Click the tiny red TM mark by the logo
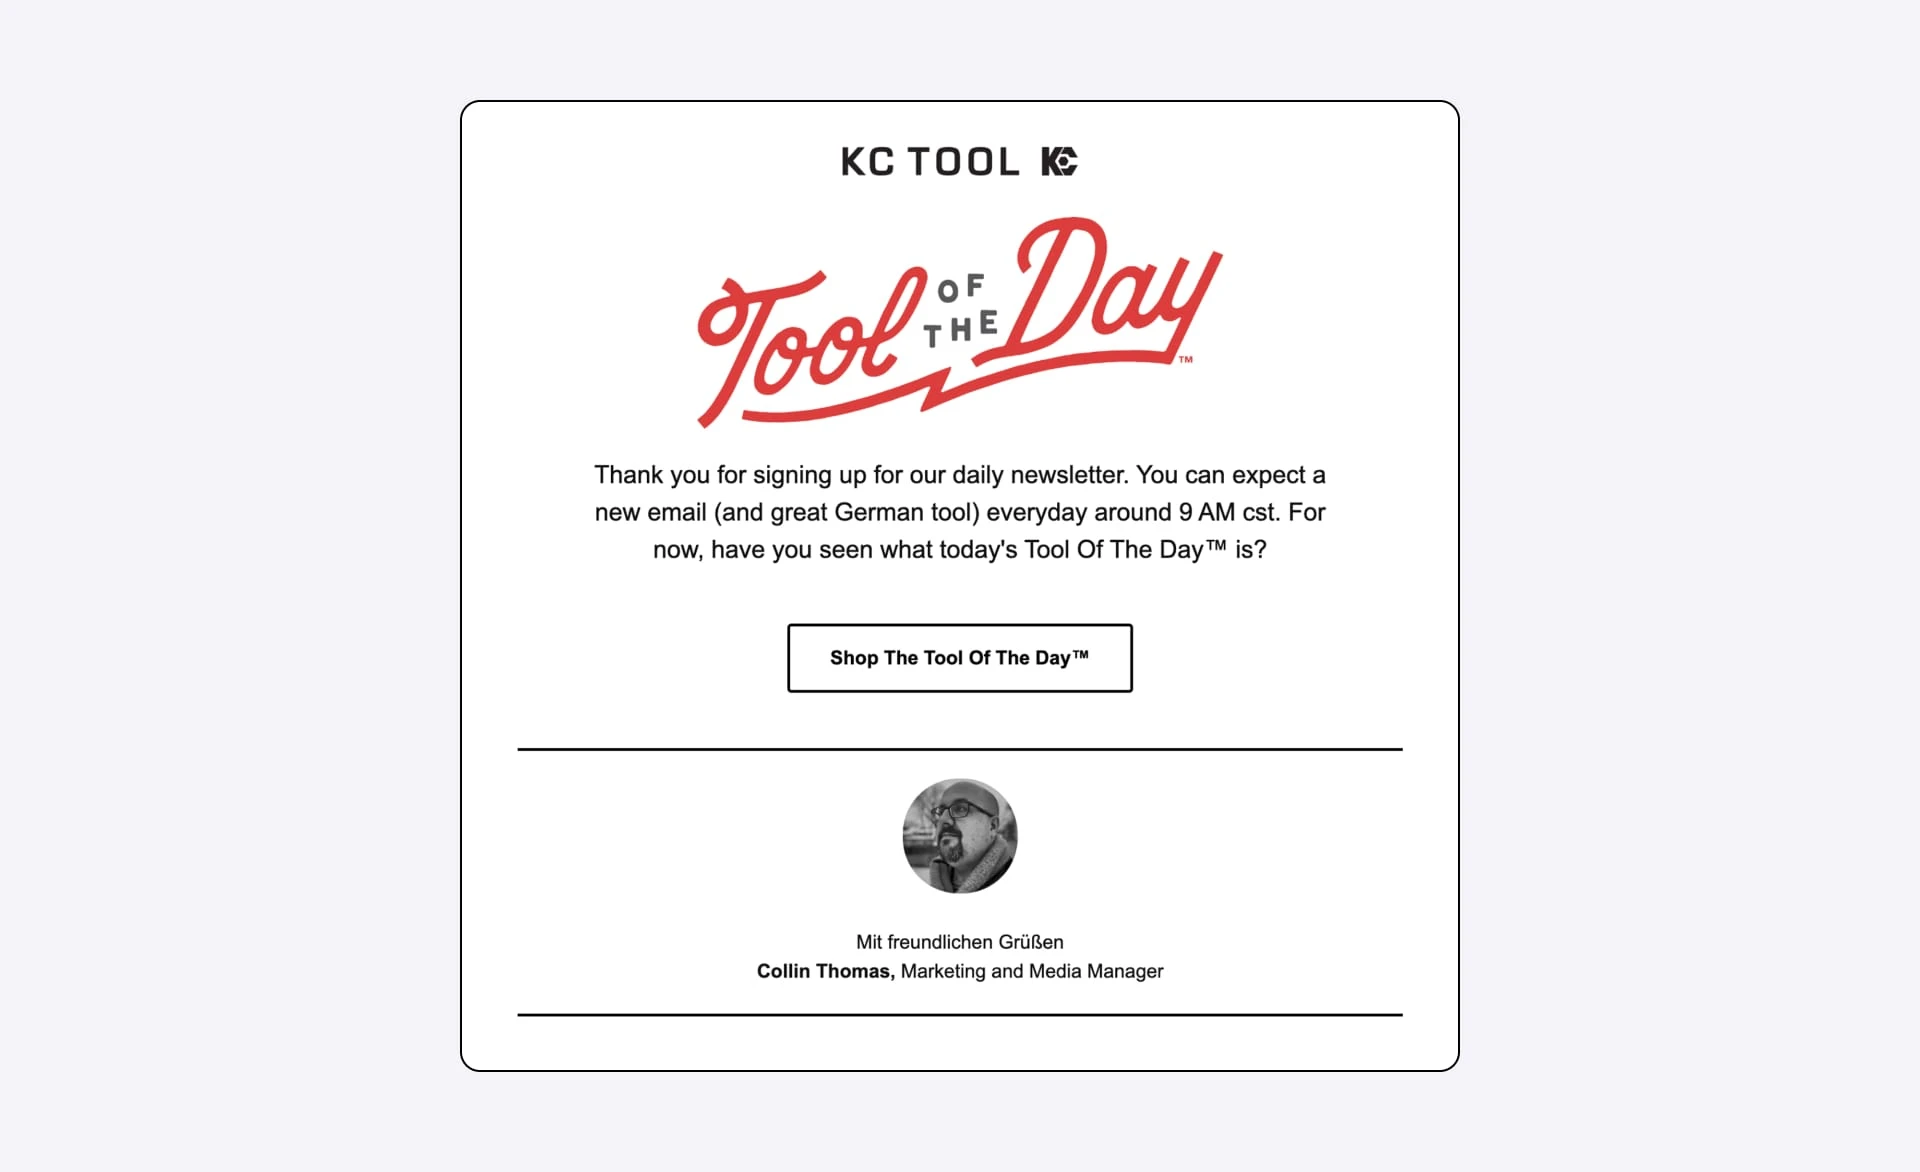The height and width of the screenshot is (1172, 1920). (x=1186, y=360)
